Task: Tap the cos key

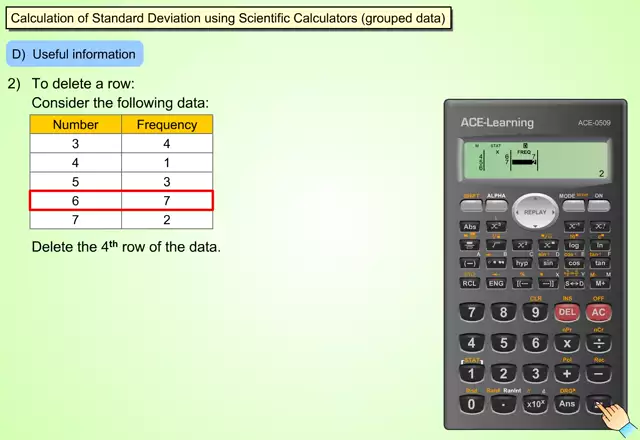Action: 574,263
